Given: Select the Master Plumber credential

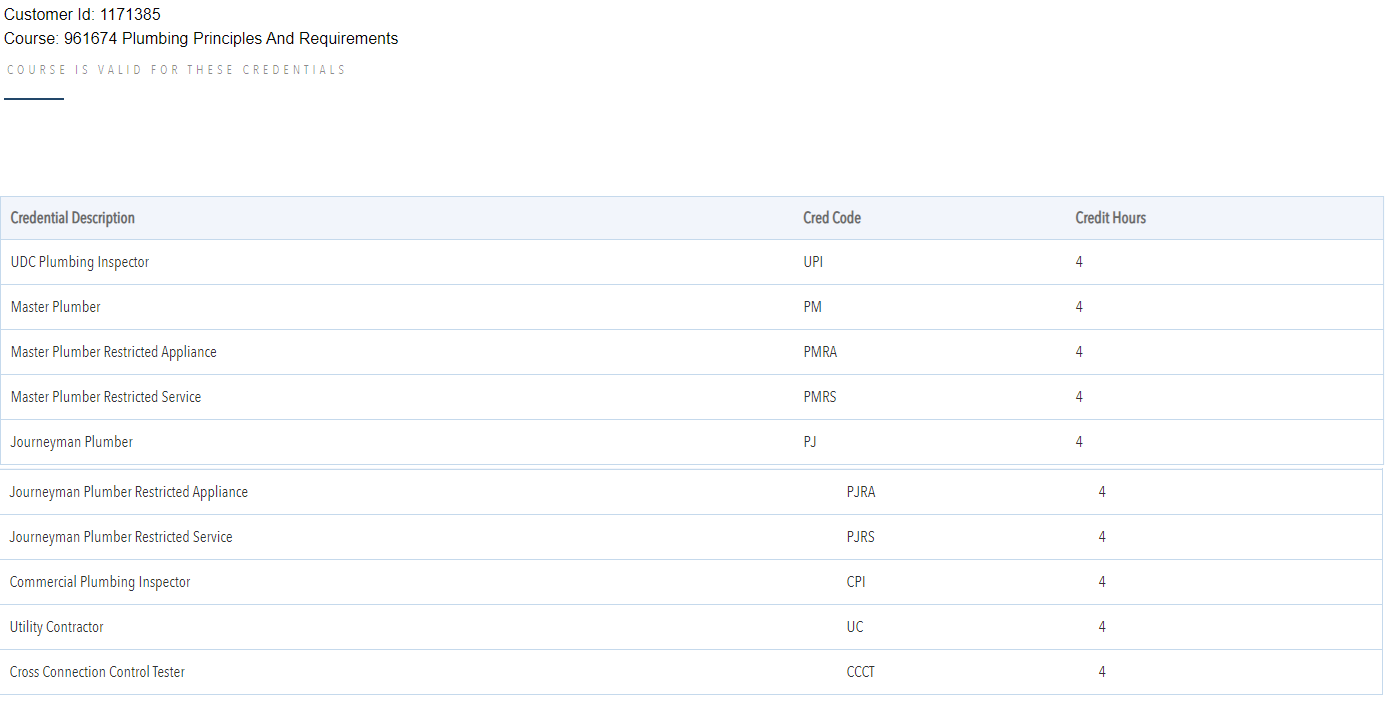Looking at the screenshot, I should [x=56, y=307].
